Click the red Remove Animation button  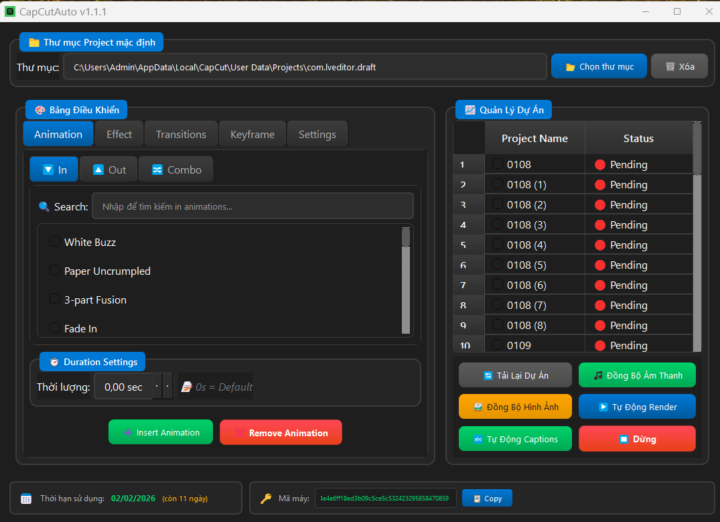(281, 432)
